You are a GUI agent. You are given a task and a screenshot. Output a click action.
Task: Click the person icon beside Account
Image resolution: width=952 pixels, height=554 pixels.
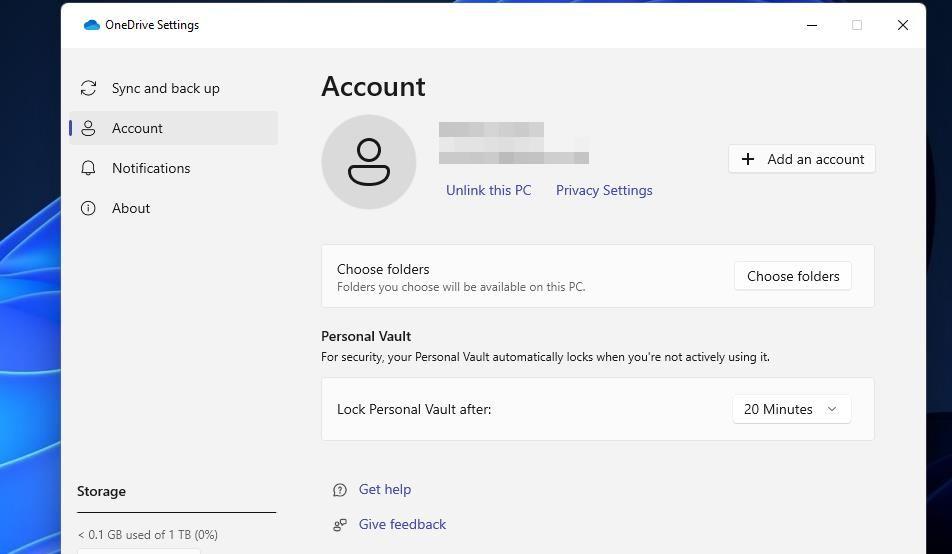coord(88,128)
